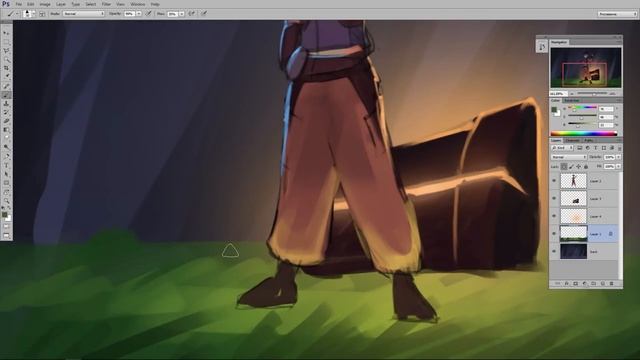Enable pressure for size icon

coord(204,13)
